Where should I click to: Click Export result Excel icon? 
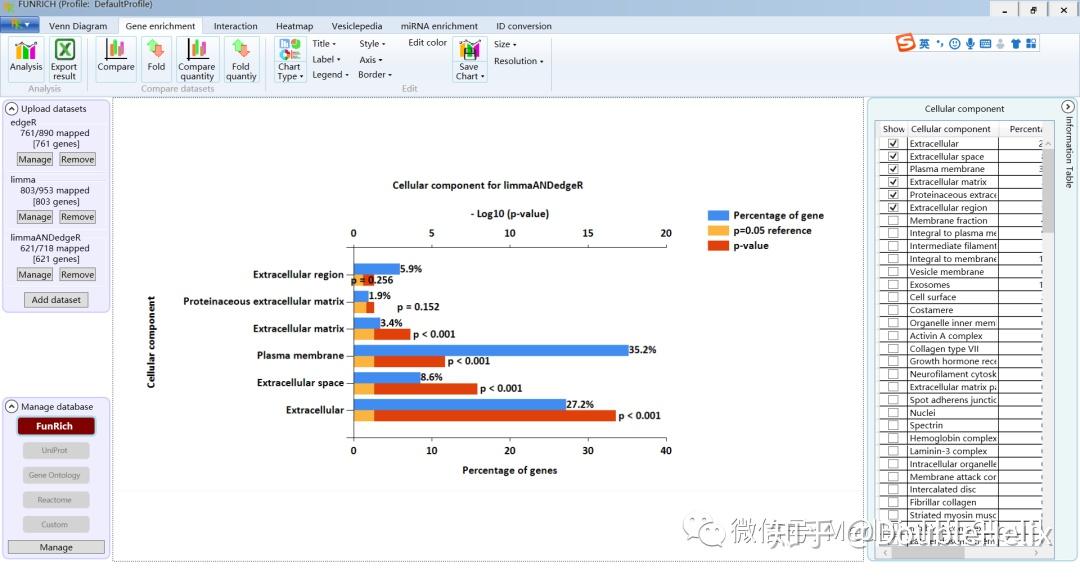(x=64, y=59)
